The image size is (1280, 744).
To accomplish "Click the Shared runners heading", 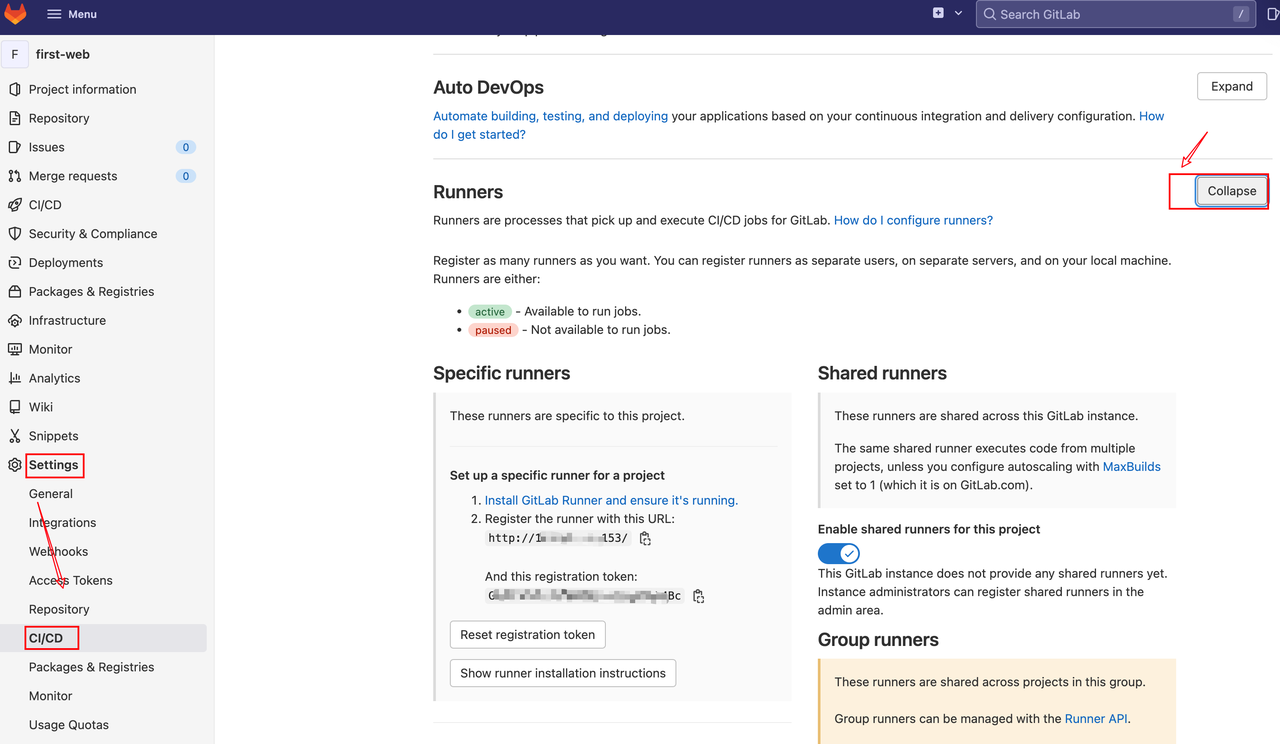I will [x=882, y=373].
